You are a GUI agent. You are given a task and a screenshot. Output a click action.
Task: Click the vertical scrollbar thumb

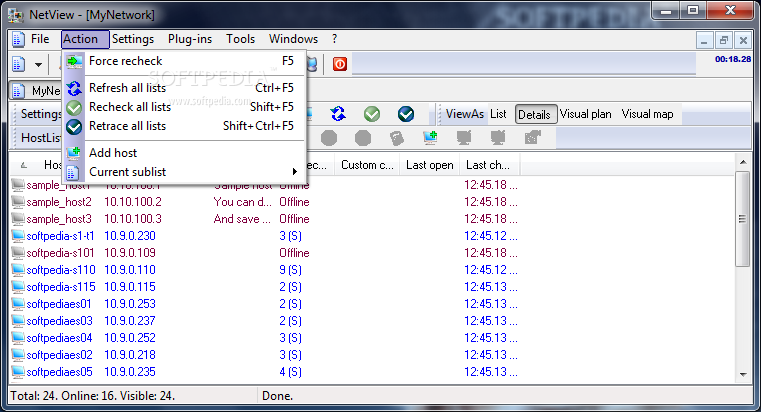[743, 218]
